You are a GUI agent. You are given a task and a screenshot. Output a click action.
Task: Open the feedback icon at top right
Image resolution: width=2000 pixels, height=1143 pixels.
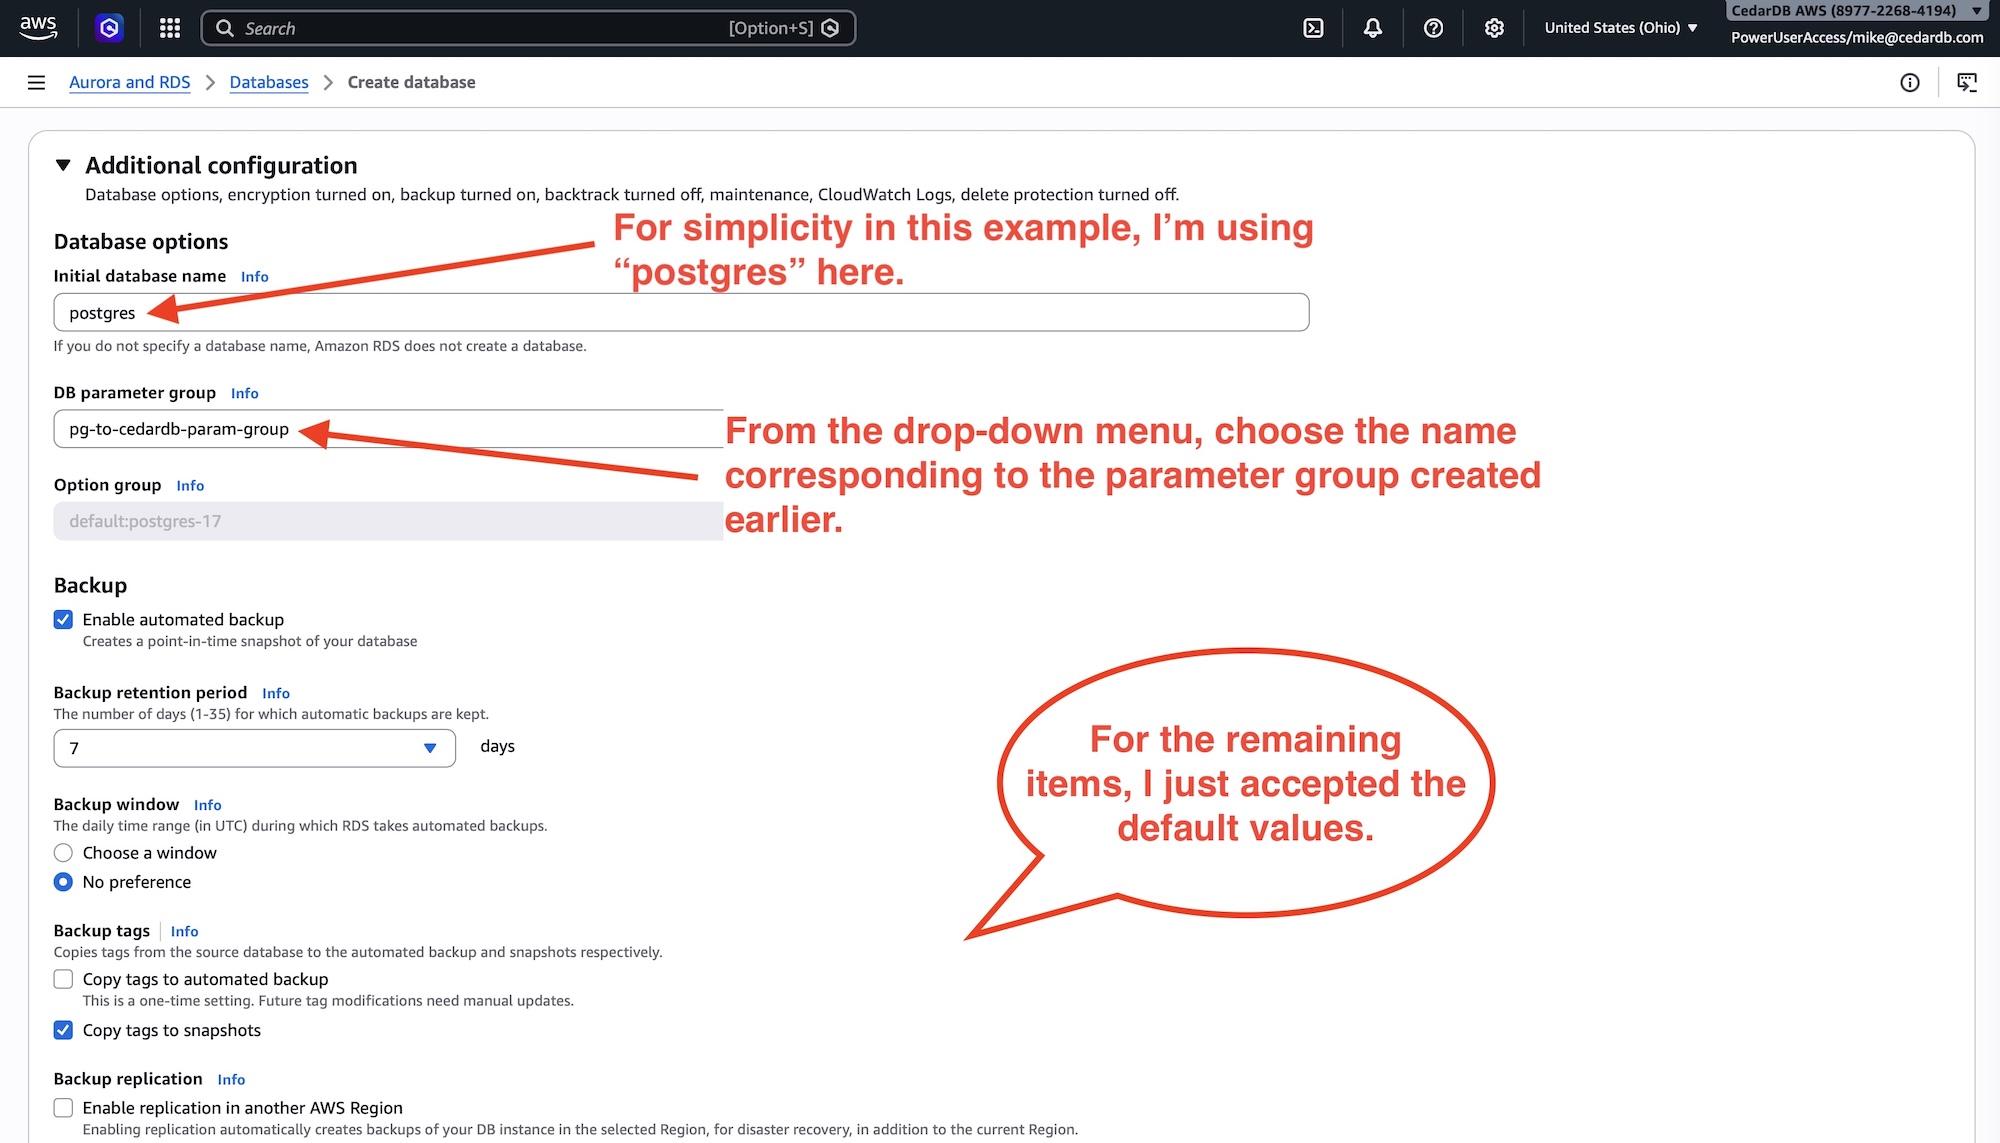point(1967,82)
